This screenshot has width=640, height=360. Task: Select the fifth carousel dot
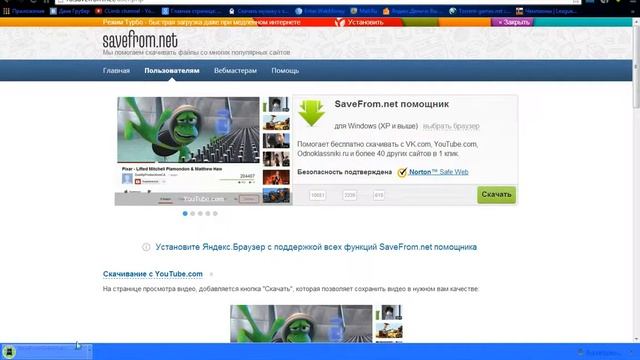coord(215,213)
